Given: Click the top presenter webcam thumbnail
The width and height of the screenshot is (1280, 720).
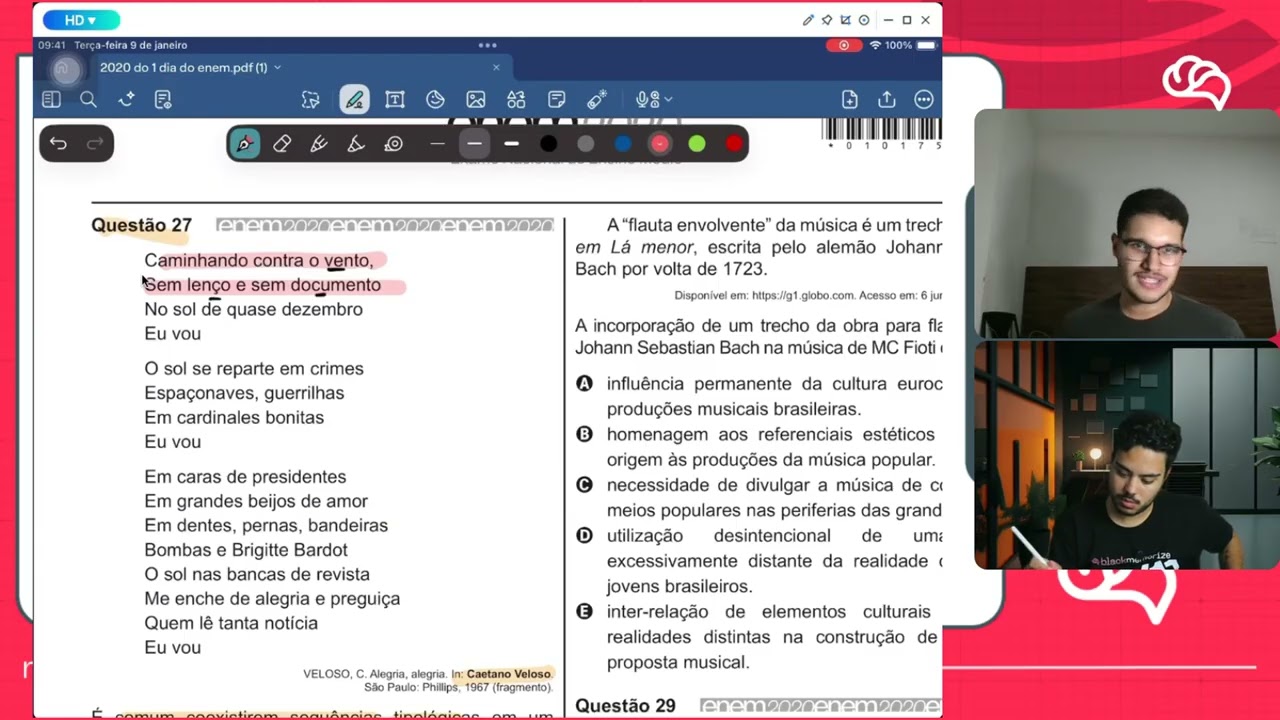Looking at the screenshot, I should click(1127, 223).
